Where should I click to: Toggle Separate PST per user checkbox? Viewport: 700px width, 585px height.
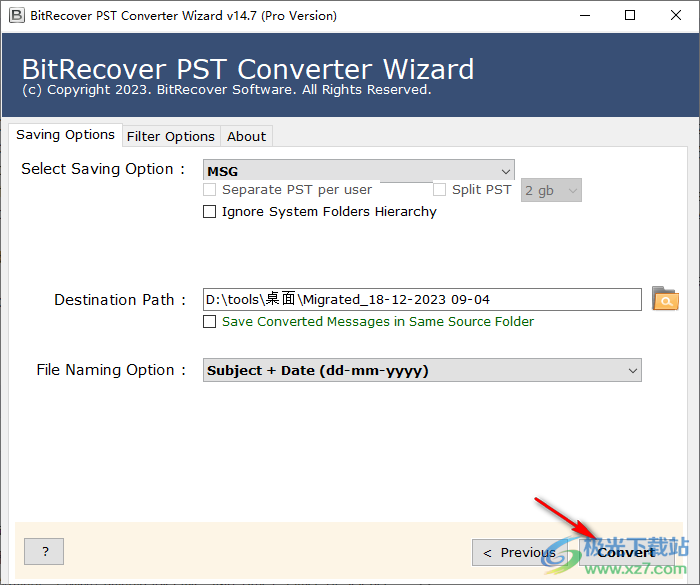click(209, 190)
